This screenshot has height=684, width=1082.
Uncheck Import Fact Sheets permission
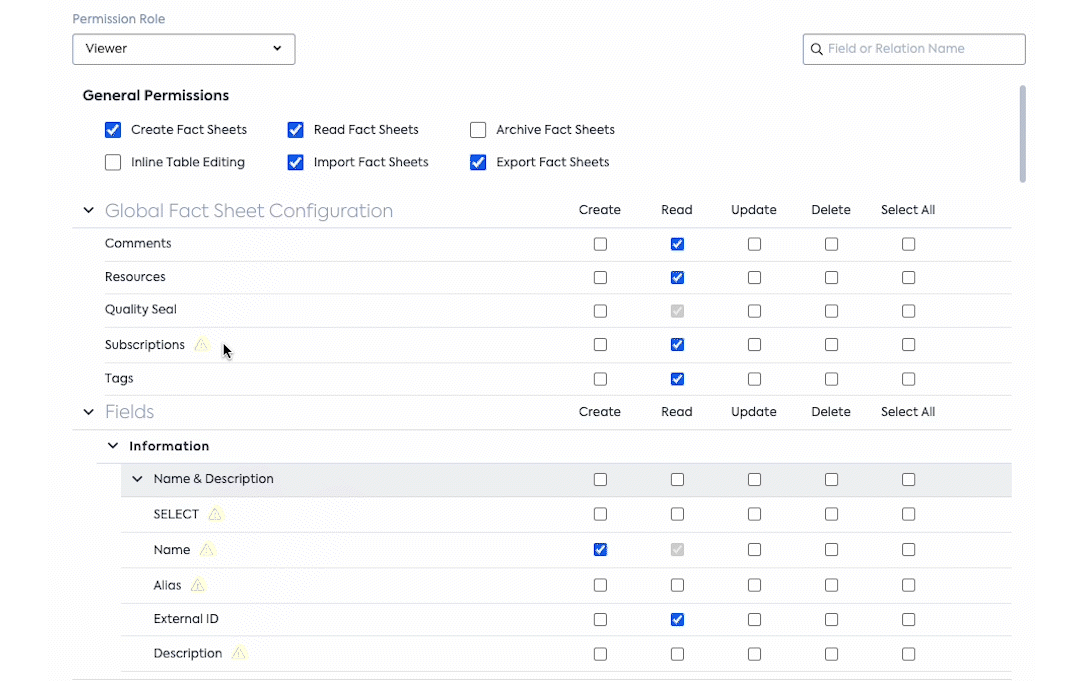tap(295, 162)
